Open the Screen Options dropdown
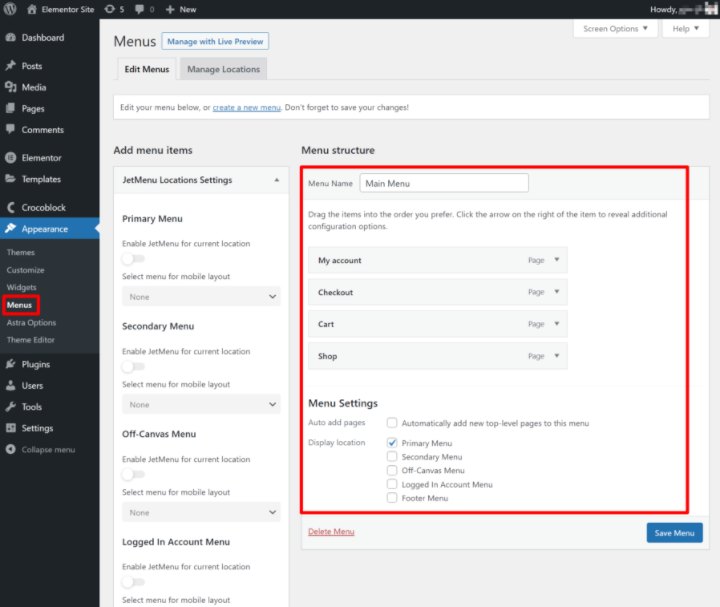 616,29
